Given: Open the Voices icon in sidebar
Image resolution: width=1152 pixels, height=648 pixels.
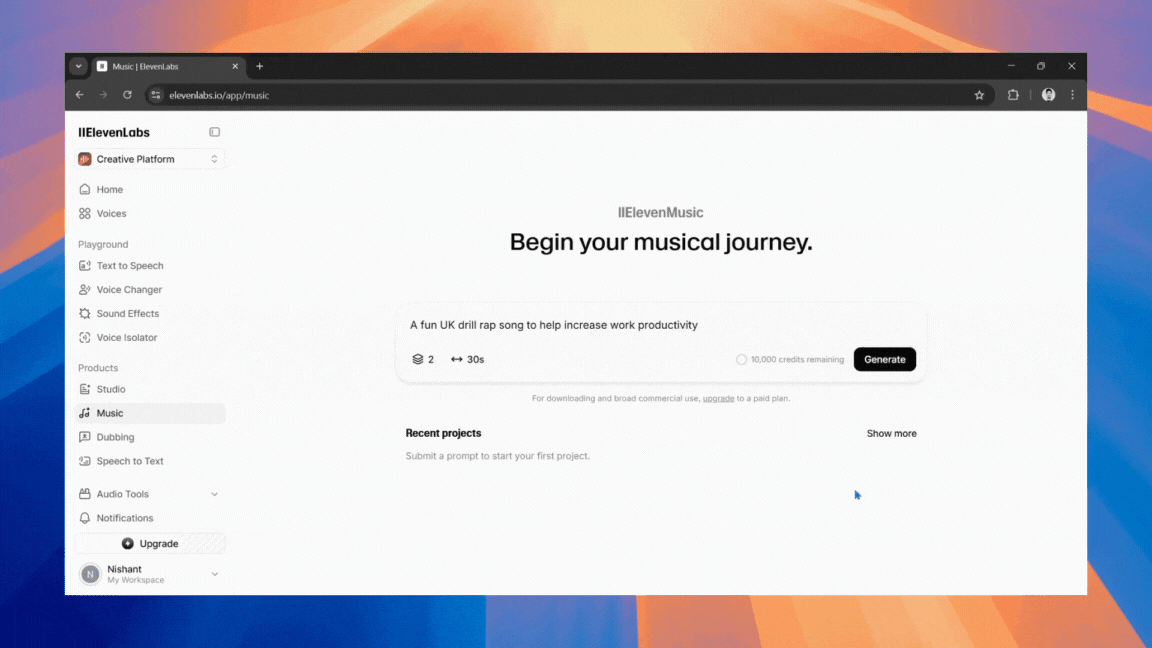Looking at the screenshot, I should pyautogui.click(x=84, y=214).
